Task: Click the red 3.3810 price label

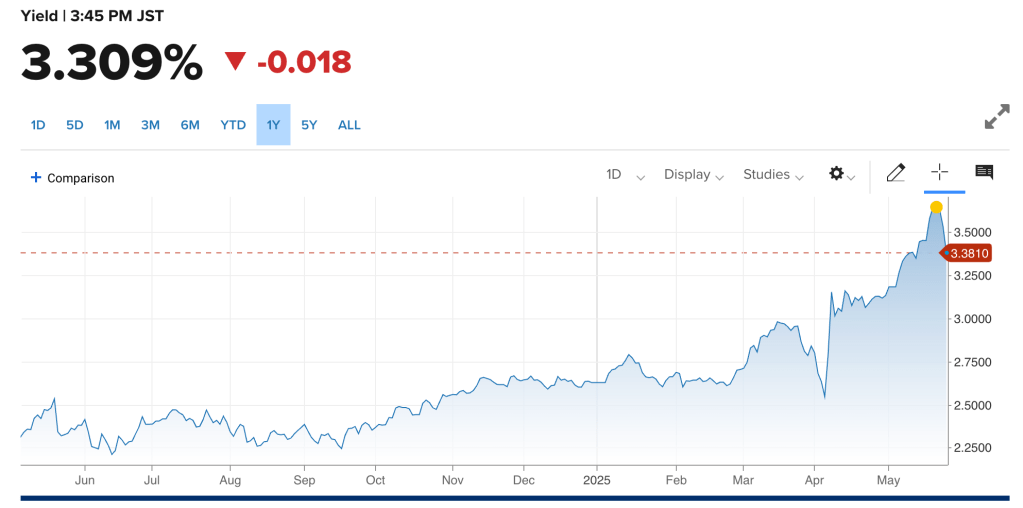Action: pyautogui.click(x=968, y=254)
